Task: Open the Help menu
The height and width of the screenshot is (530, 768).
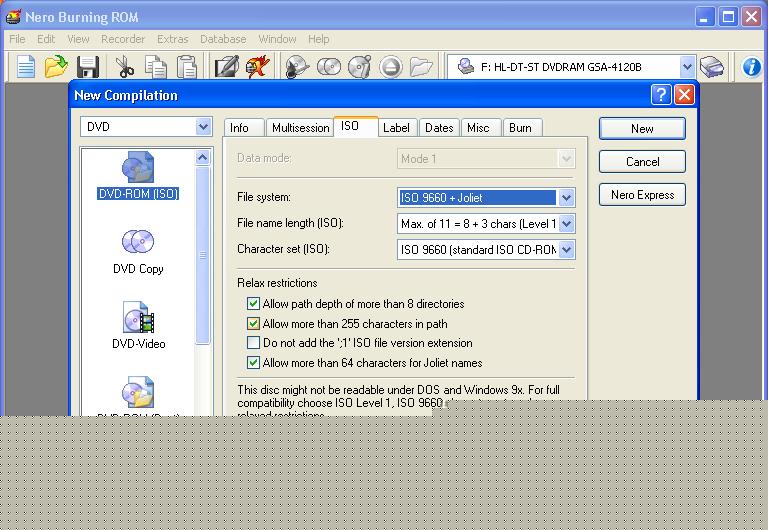Action: coord(318,39)
